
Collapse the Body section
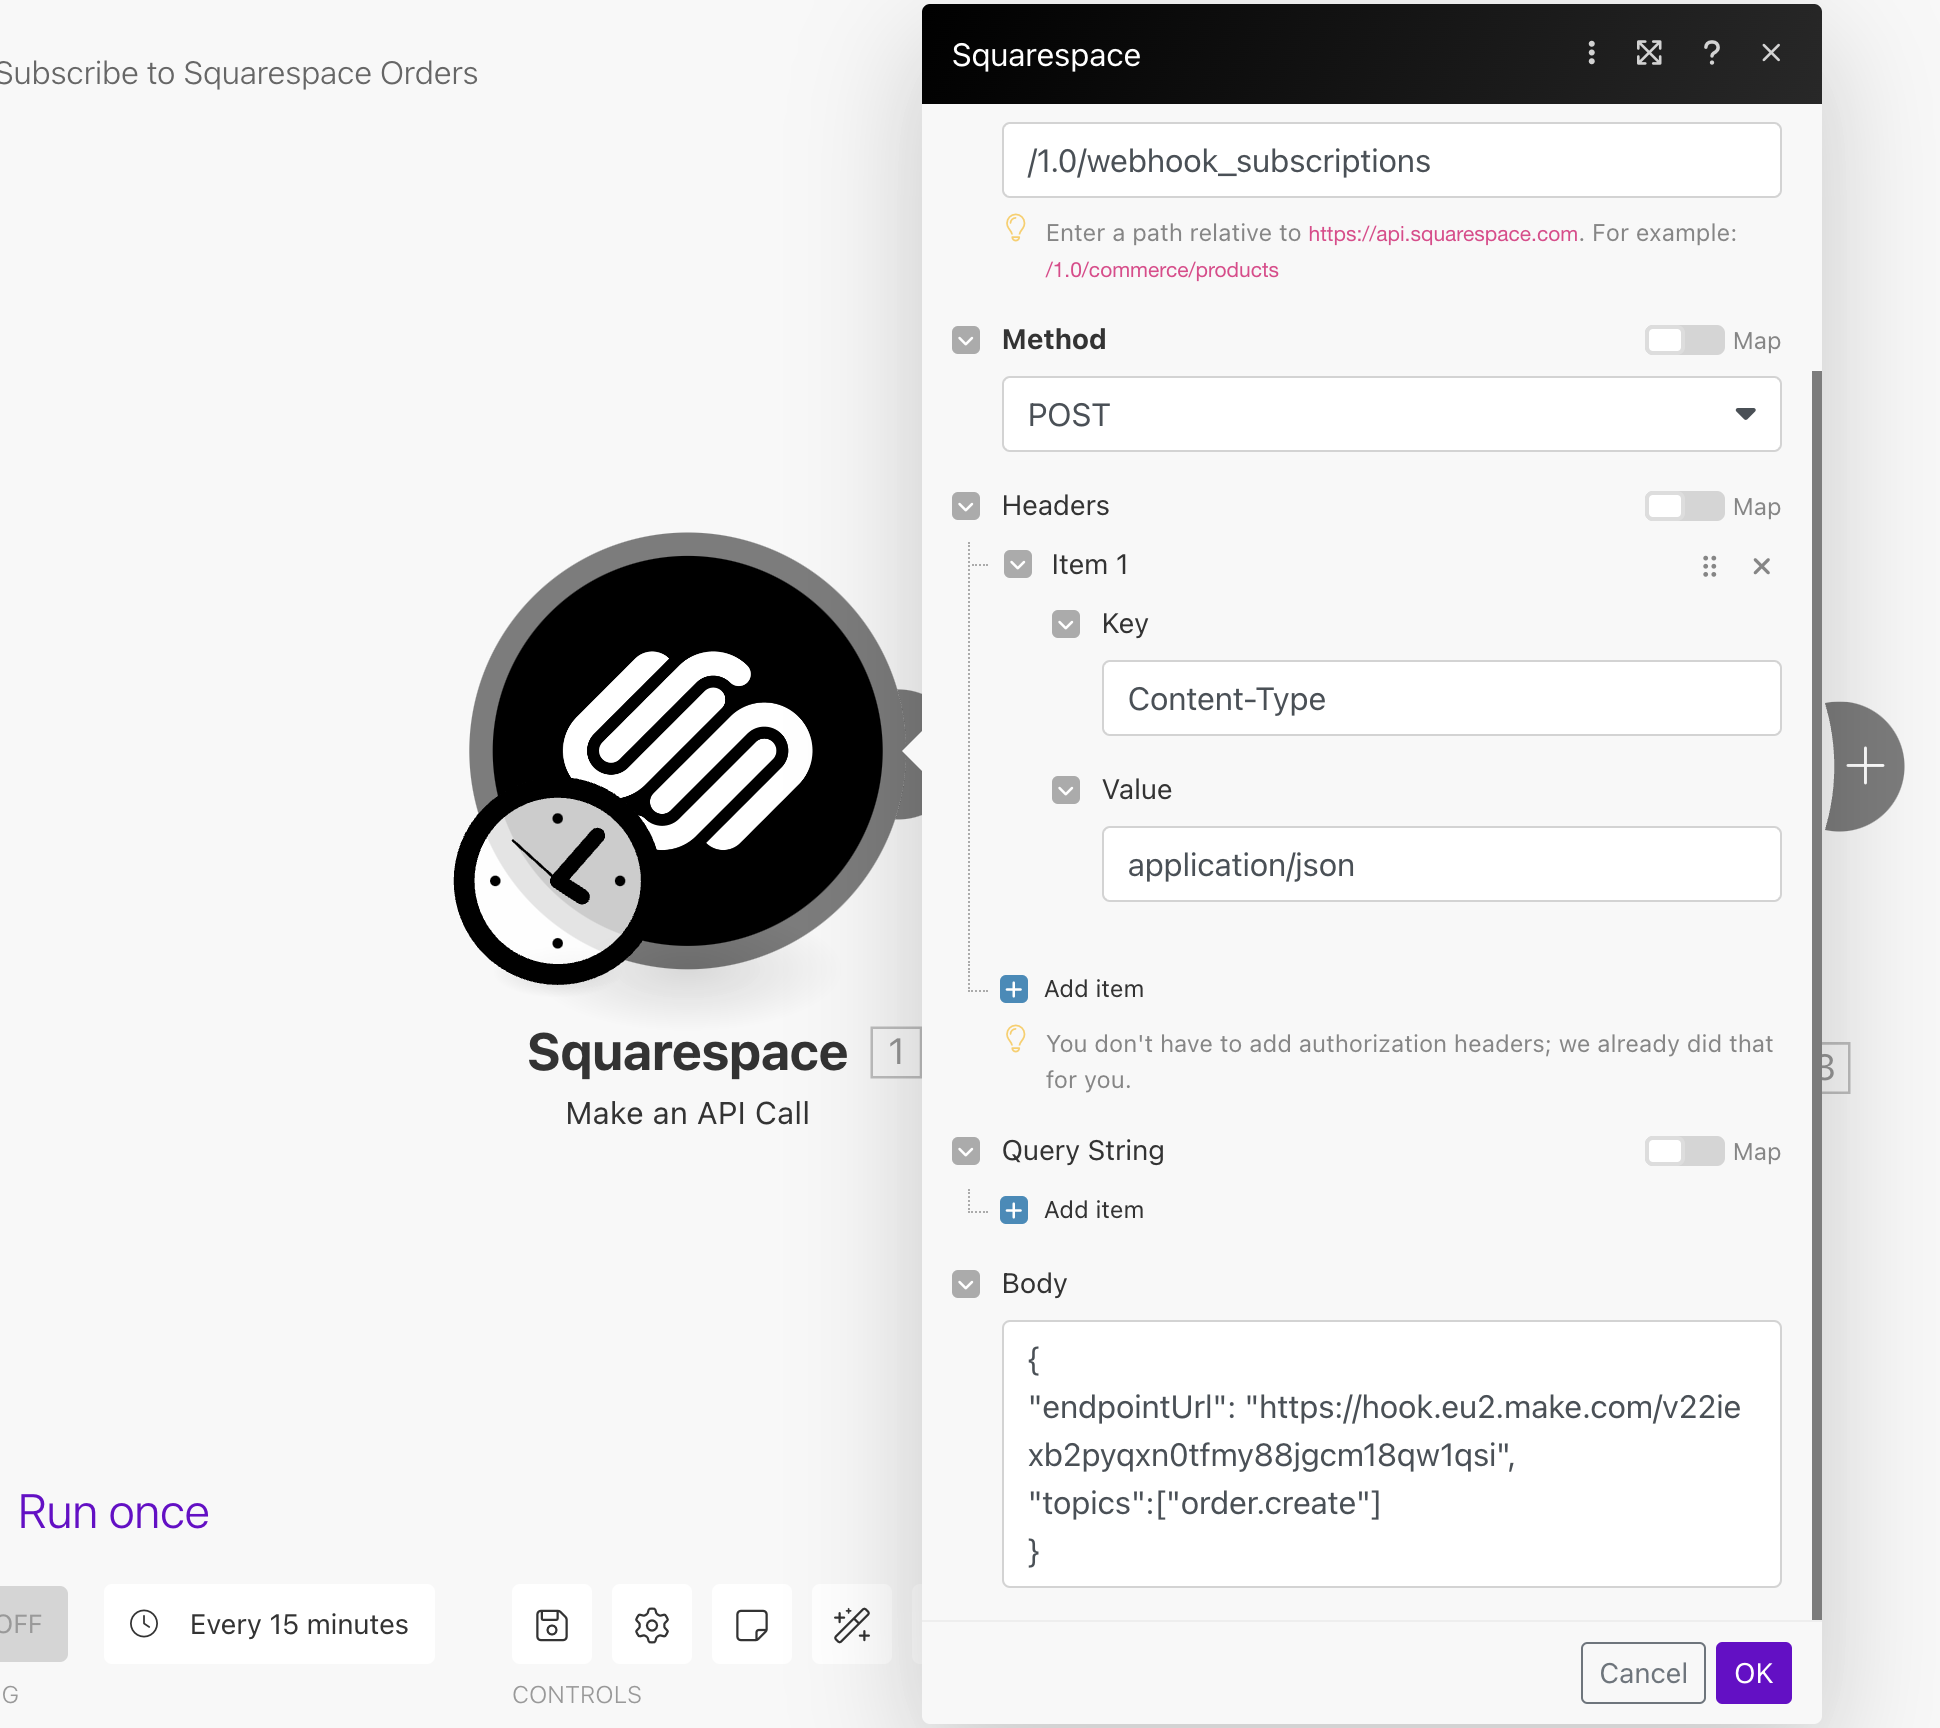(966, 1284)
